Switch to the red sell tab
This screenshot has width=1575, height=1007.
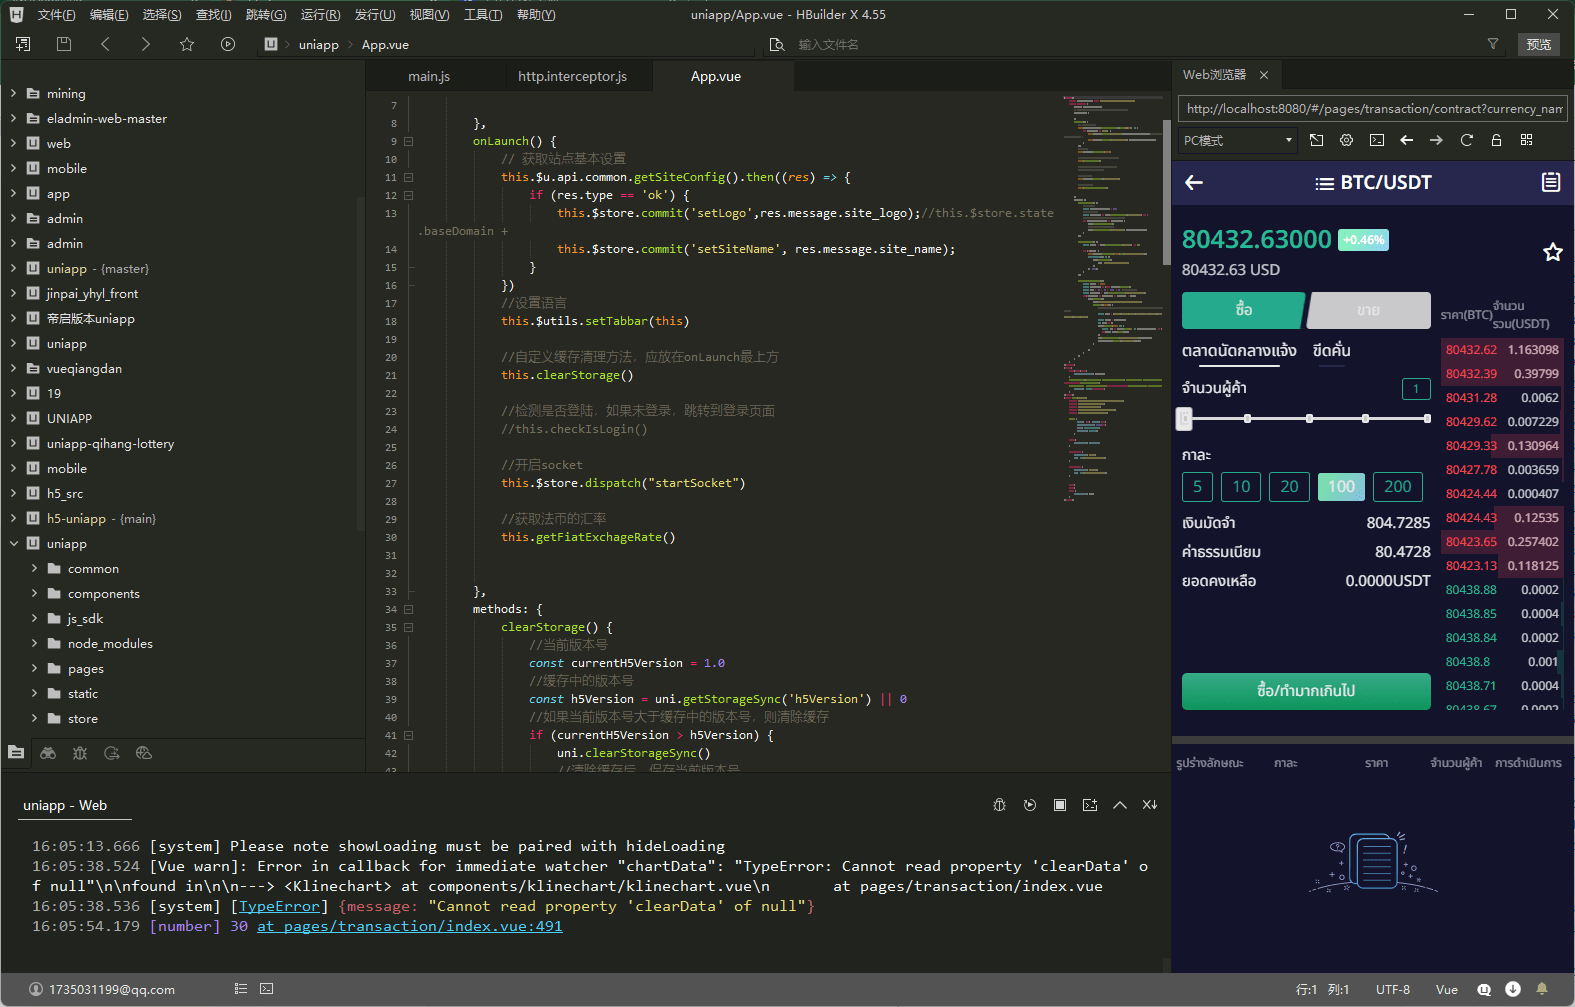[1368, 310]
